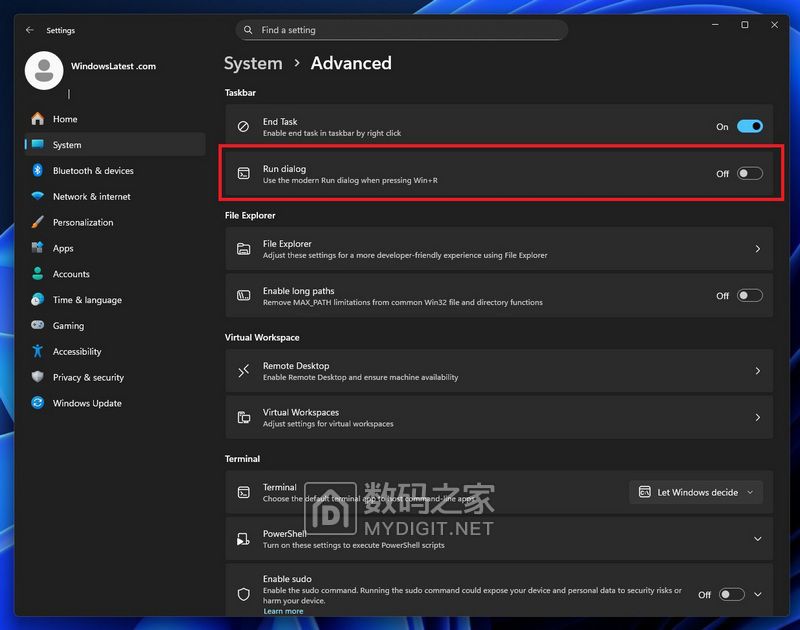Click the back arrow icon in Settings
The width and height of the screenshot is (800, 630).
(x=30, y=30)
